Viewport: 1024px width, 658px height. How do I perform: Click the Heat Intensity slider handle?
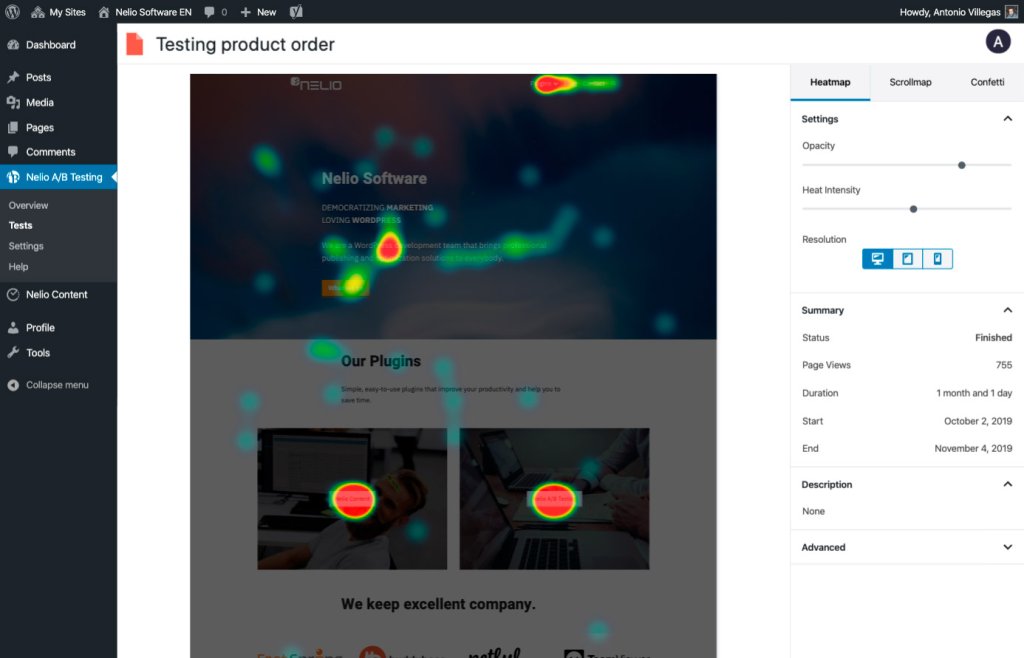point(914,209)
